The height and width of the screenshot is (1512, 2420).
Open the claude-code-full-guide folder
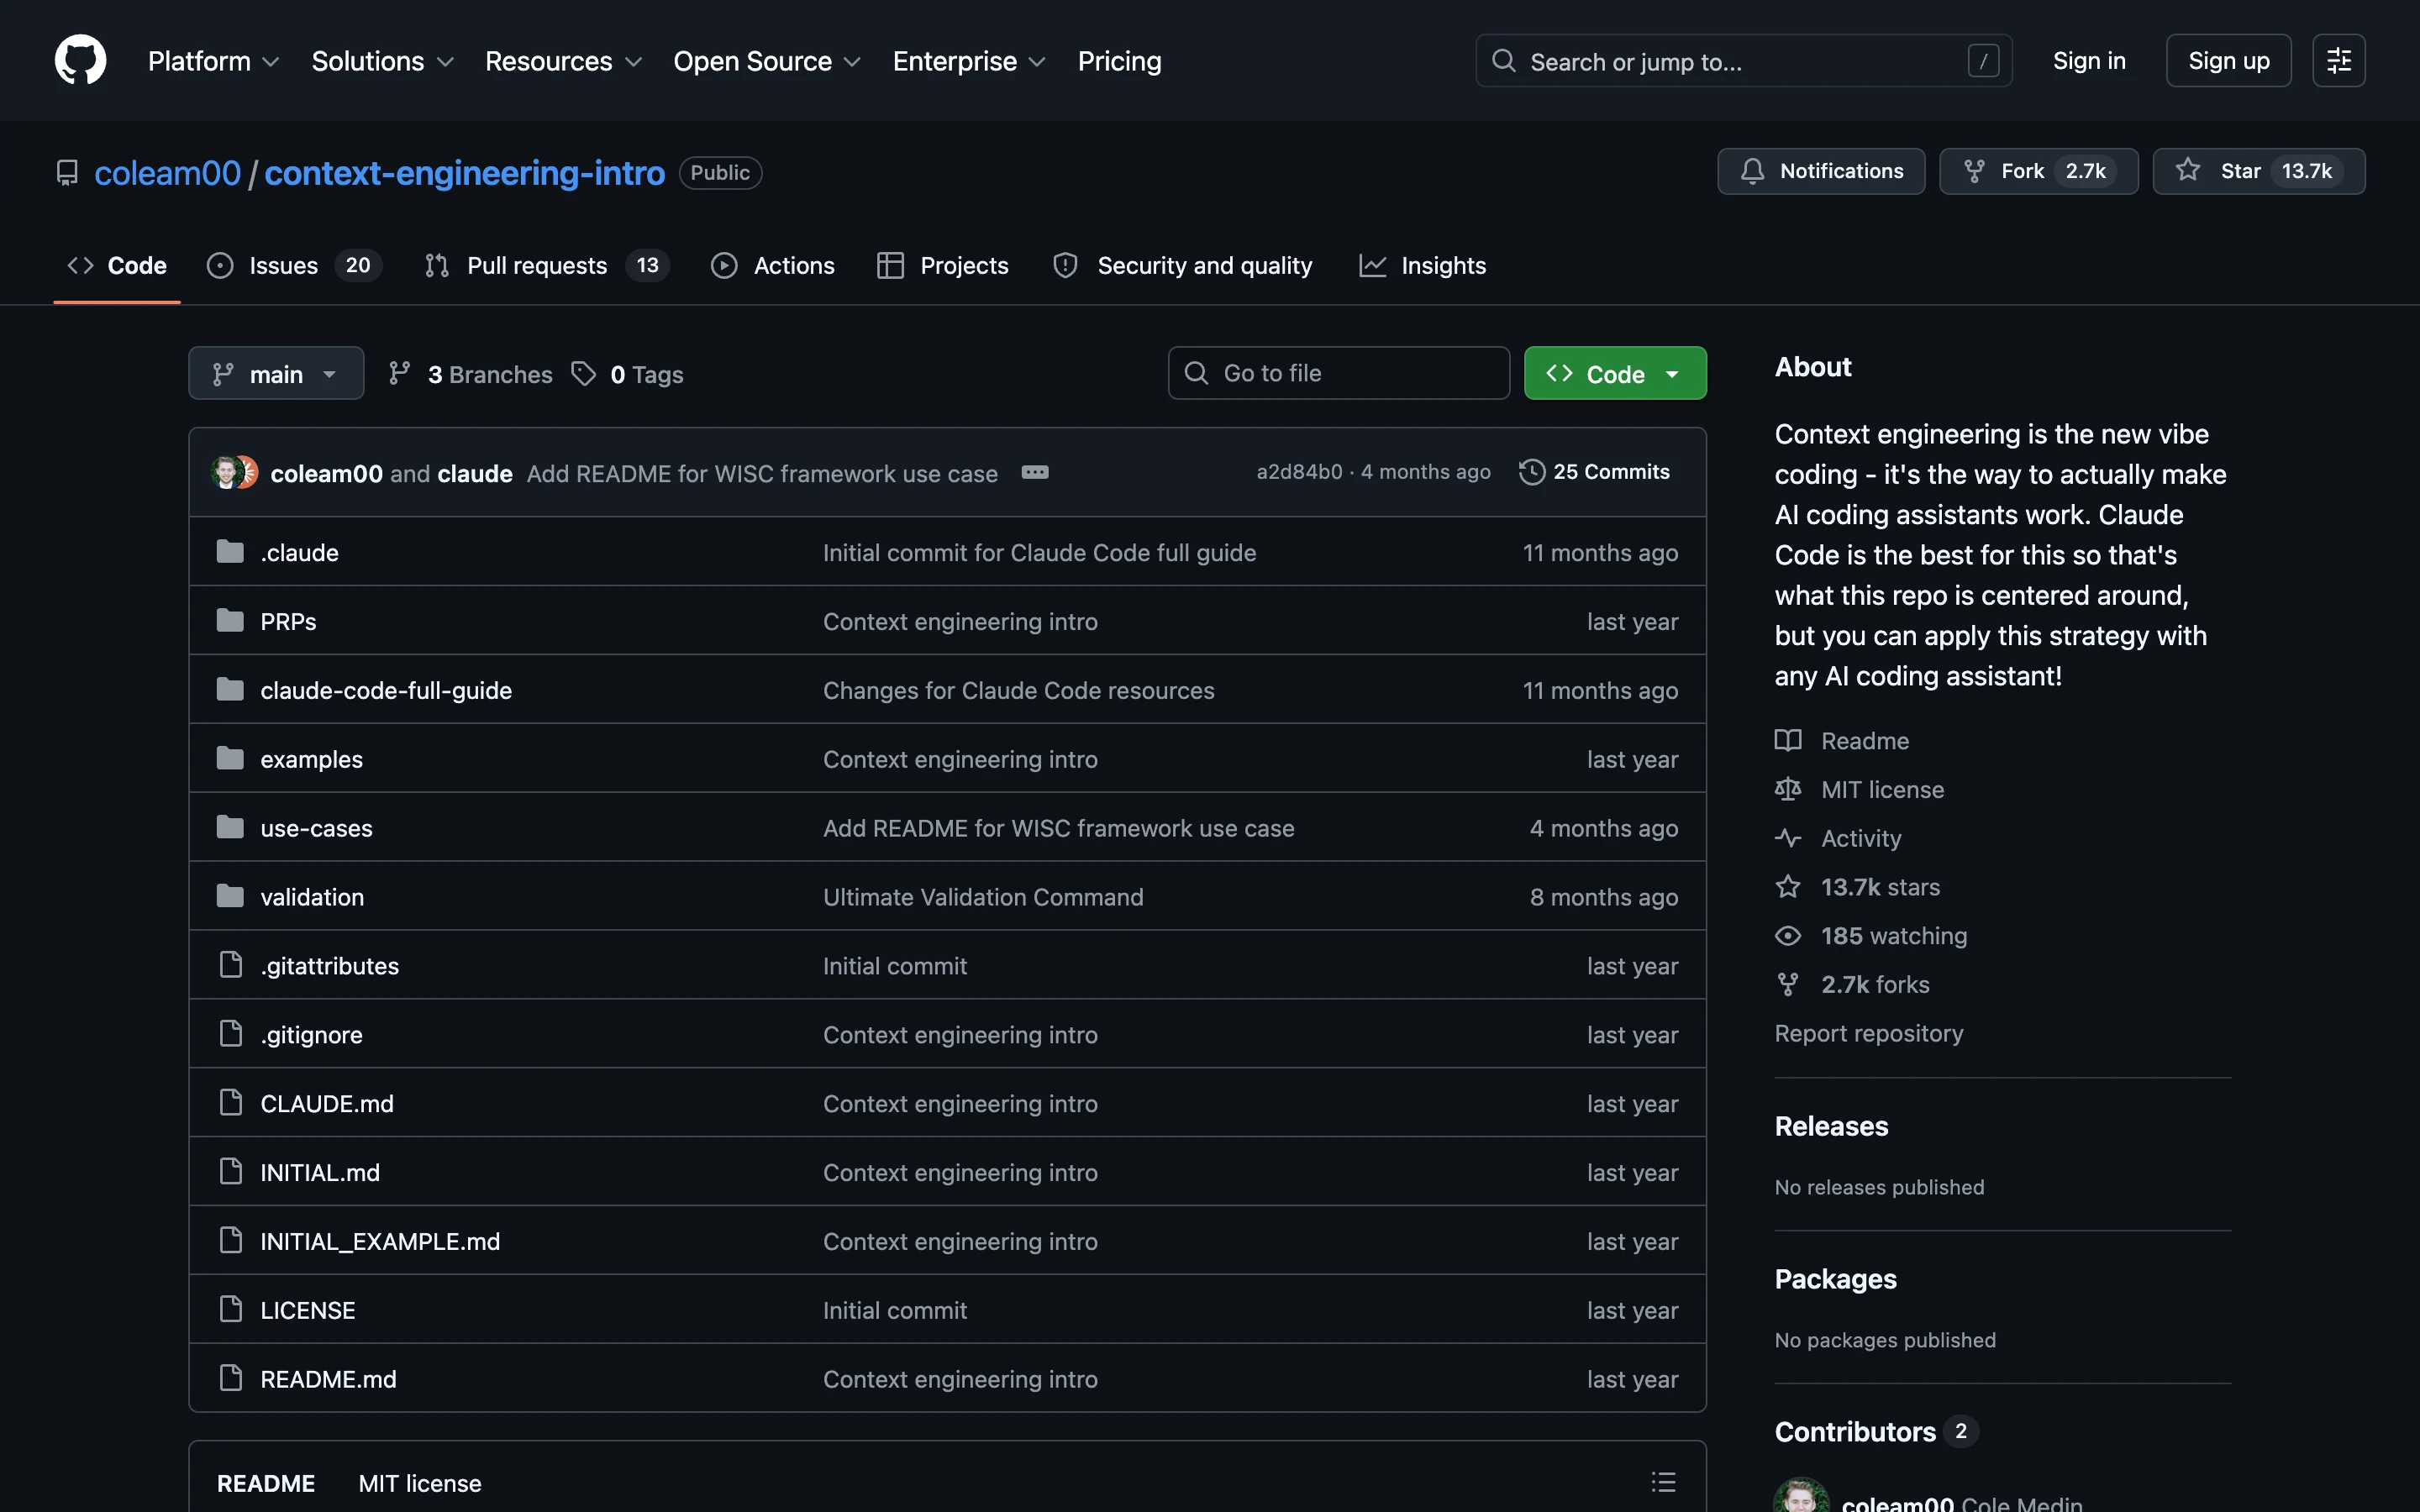pyautogui.click(x=386, y=690)
